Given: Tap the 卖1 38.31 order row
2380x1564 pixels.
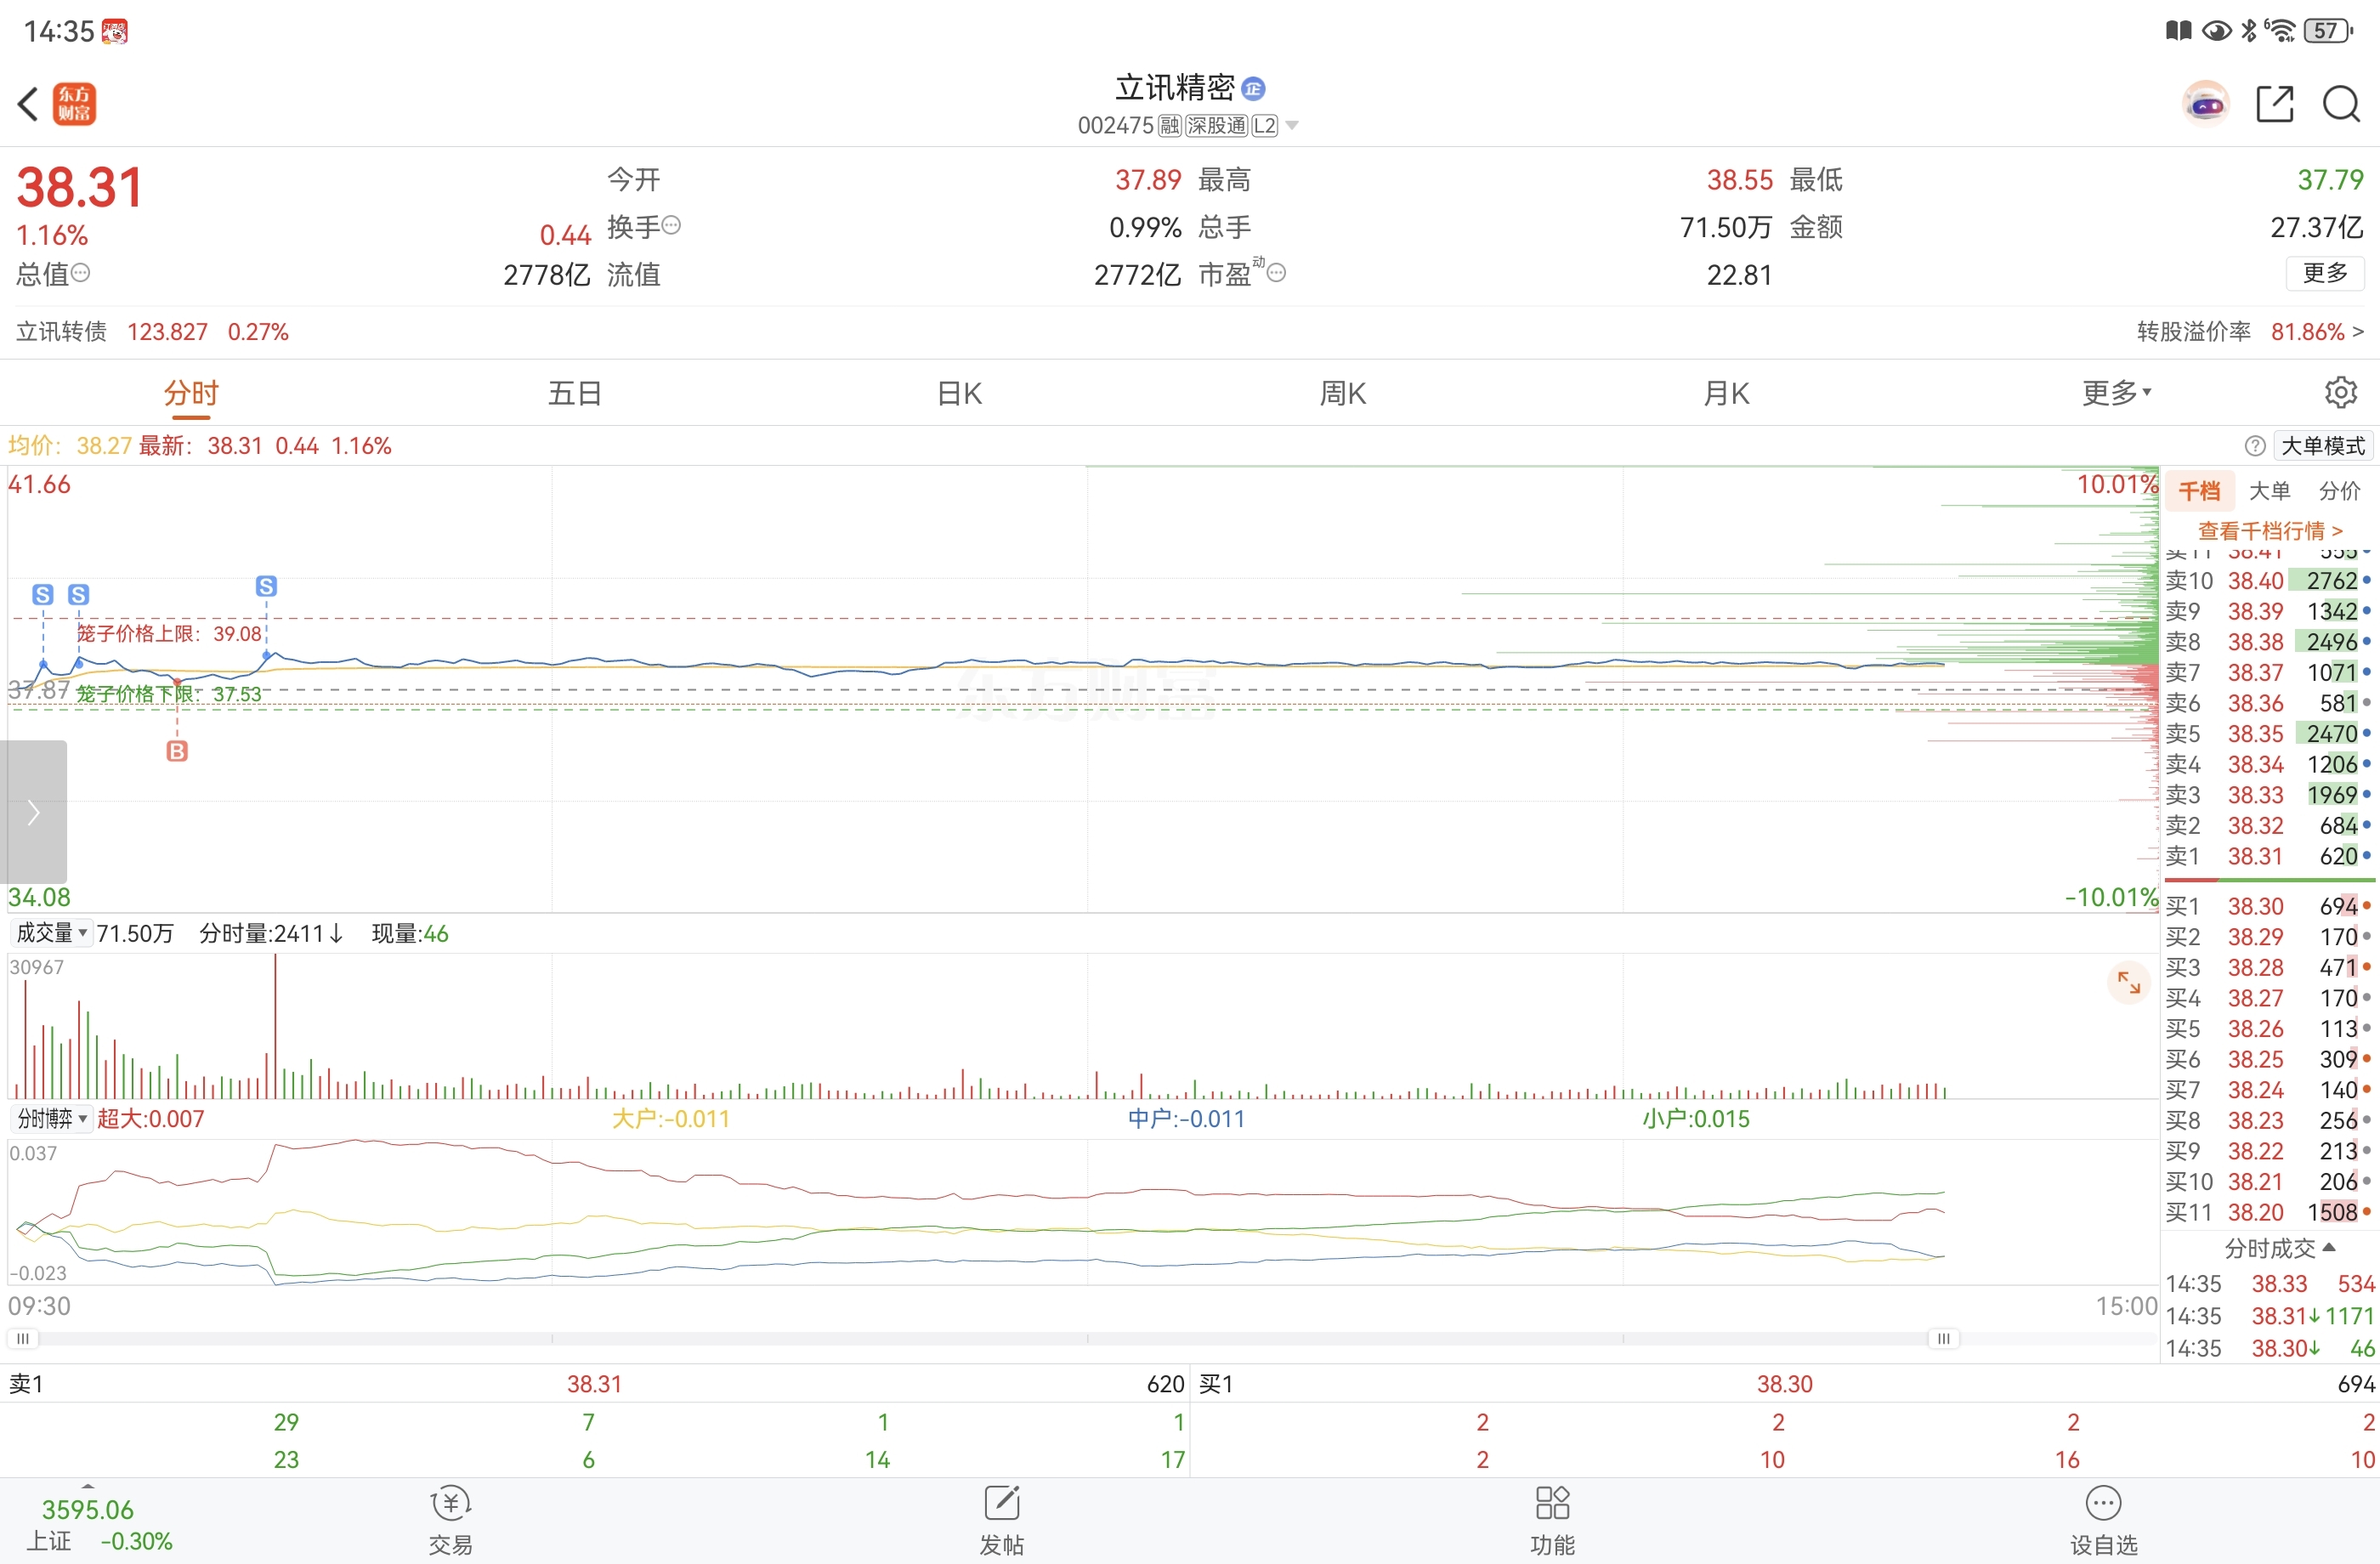Looking at the screenshot, I should tap(2269, 856).
